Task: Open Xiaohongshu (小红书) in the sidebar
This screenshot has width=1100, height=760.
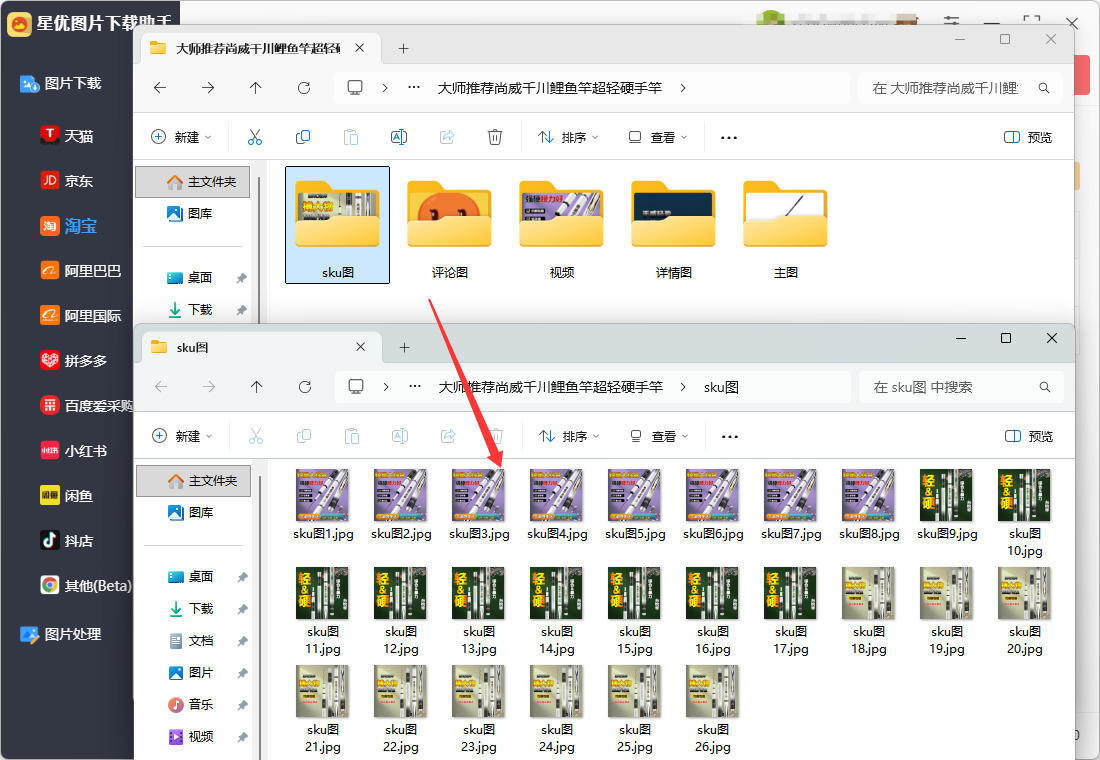Action: 74,451
